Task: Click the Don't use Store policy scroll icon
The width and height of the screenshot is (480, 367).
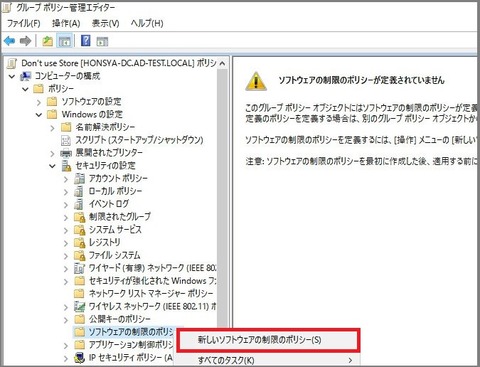Action: 12,63
